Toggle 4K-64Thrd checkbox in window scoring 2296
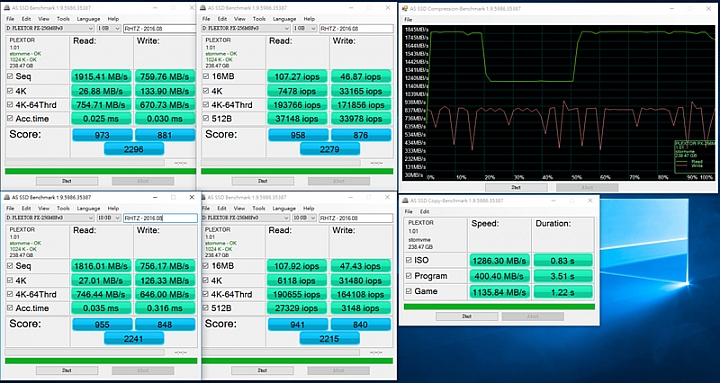Image resolution: width=720 pixels, height=383 pixels. 10,105
